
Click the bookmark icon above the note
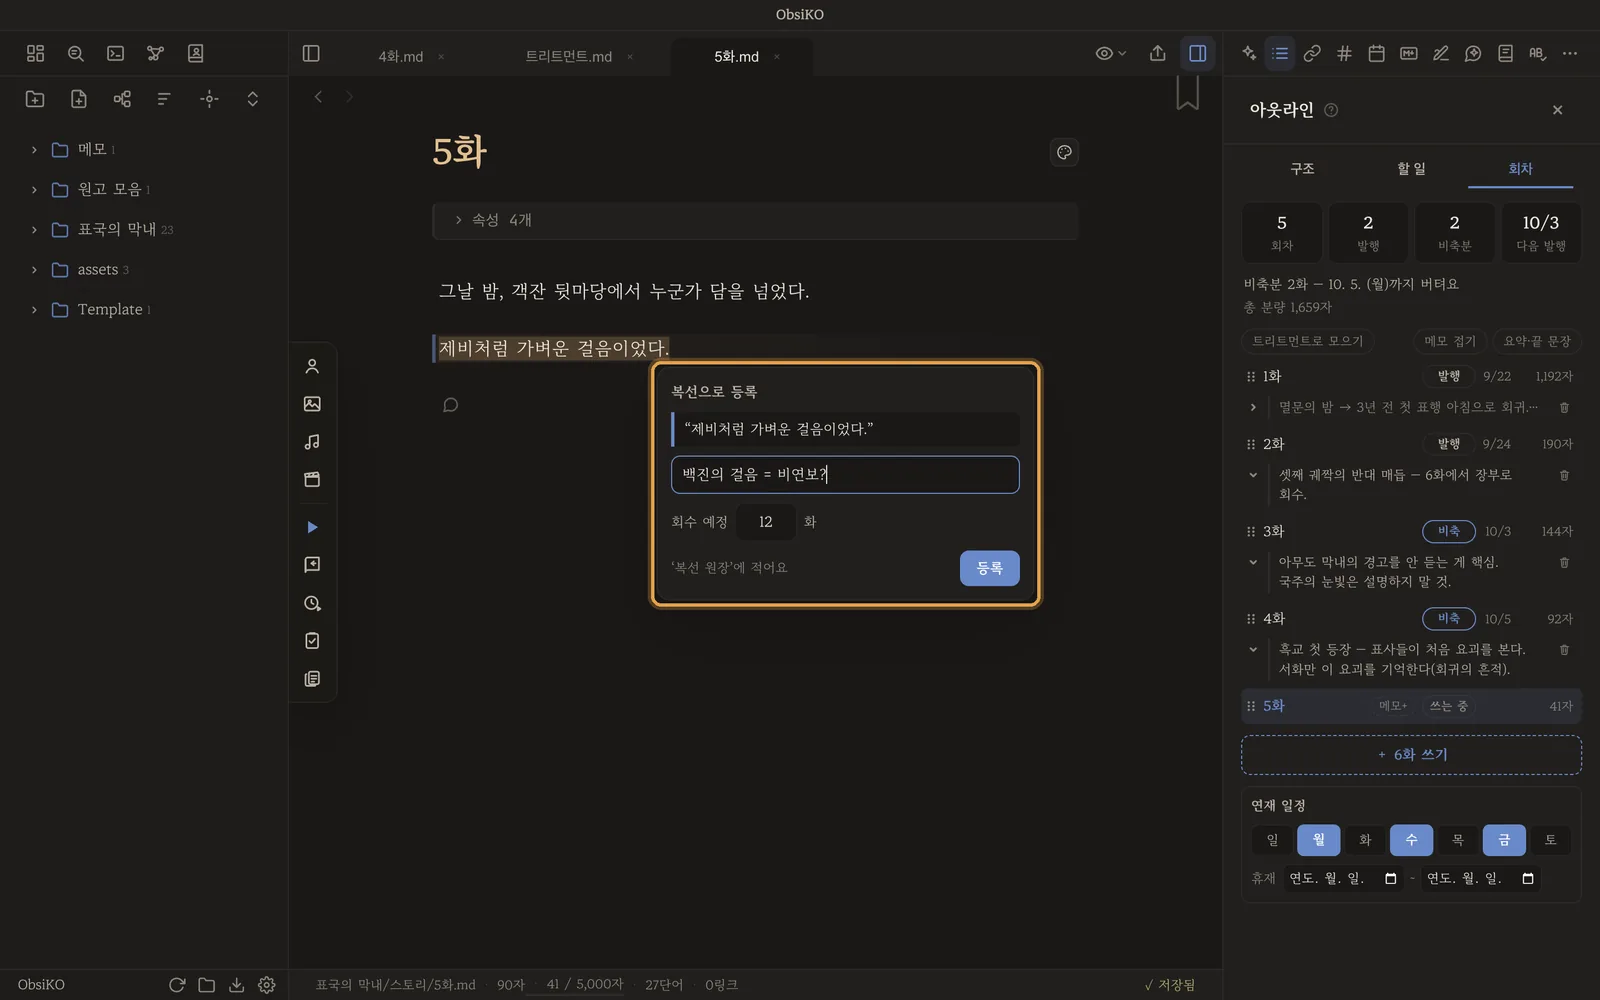tap(1187, 93)
